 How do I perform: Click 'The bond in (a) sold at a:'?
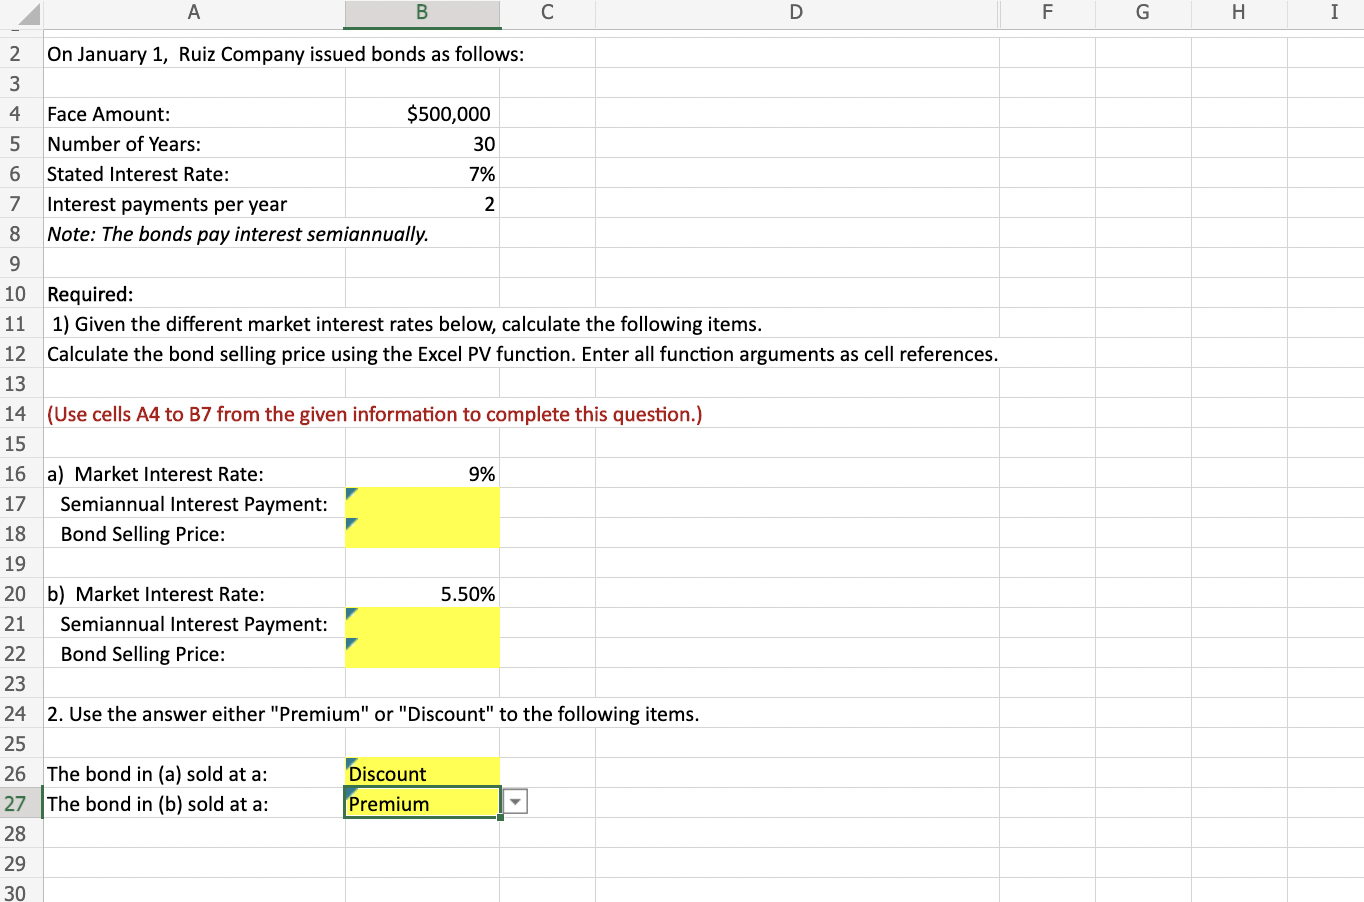tap(157, 774)
